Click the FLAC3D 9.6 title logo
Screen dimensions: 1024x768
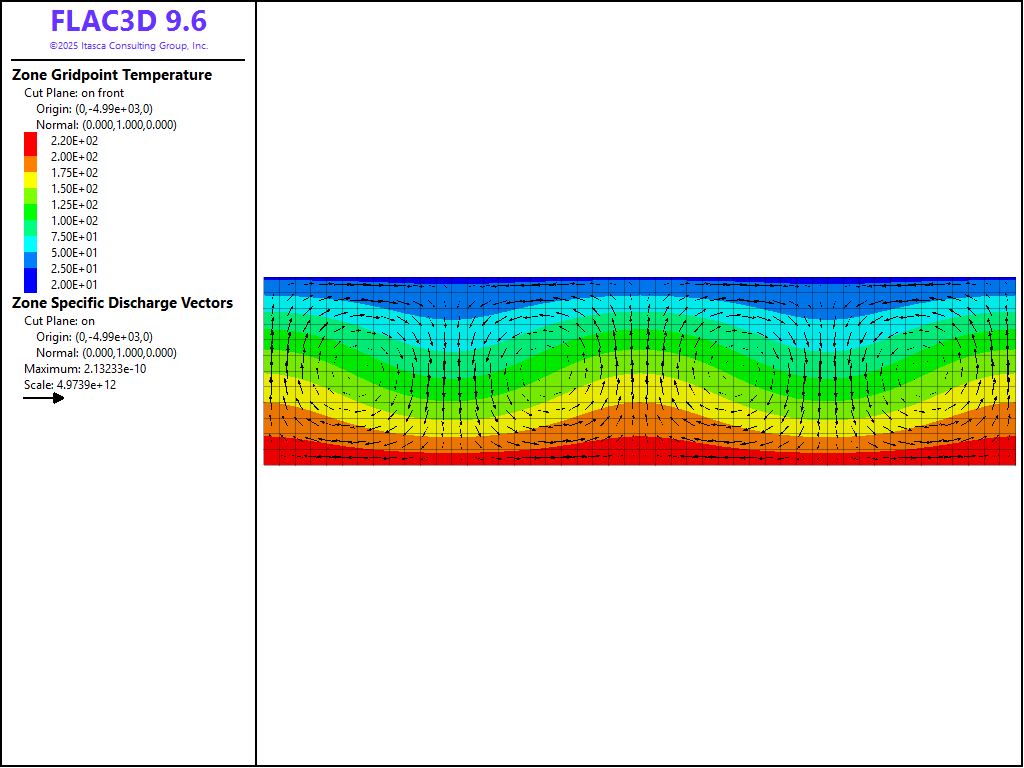(129, 22)
